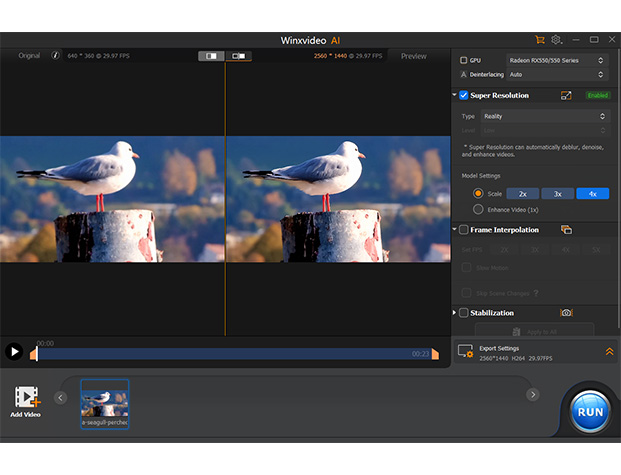Collapse the Super Resolution section
Screen dimensions: 621x475
455,95
